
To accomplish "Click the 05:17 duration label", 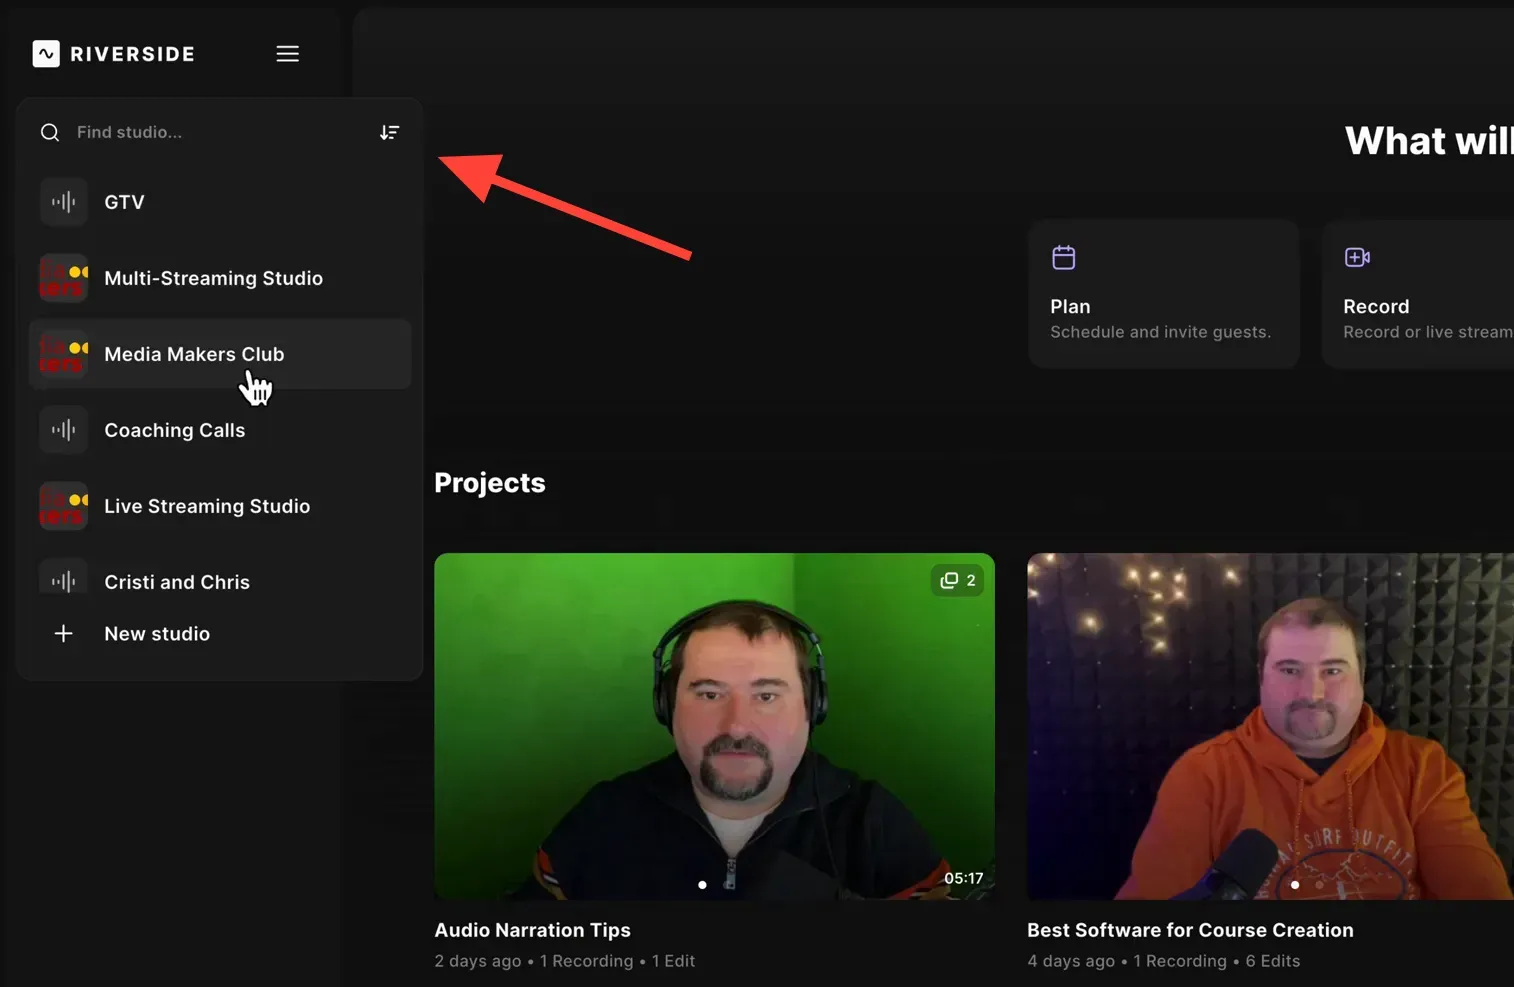I will [963, 878].
